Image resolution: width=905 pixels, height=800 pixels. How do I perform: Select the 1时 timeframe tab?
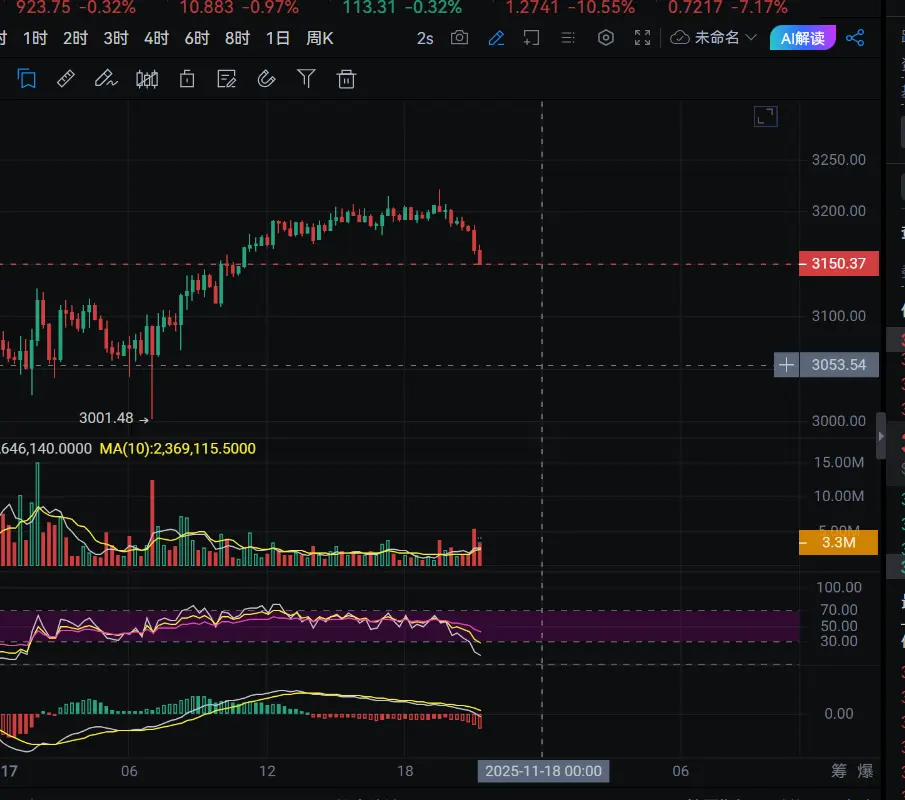tap(35, 38)
